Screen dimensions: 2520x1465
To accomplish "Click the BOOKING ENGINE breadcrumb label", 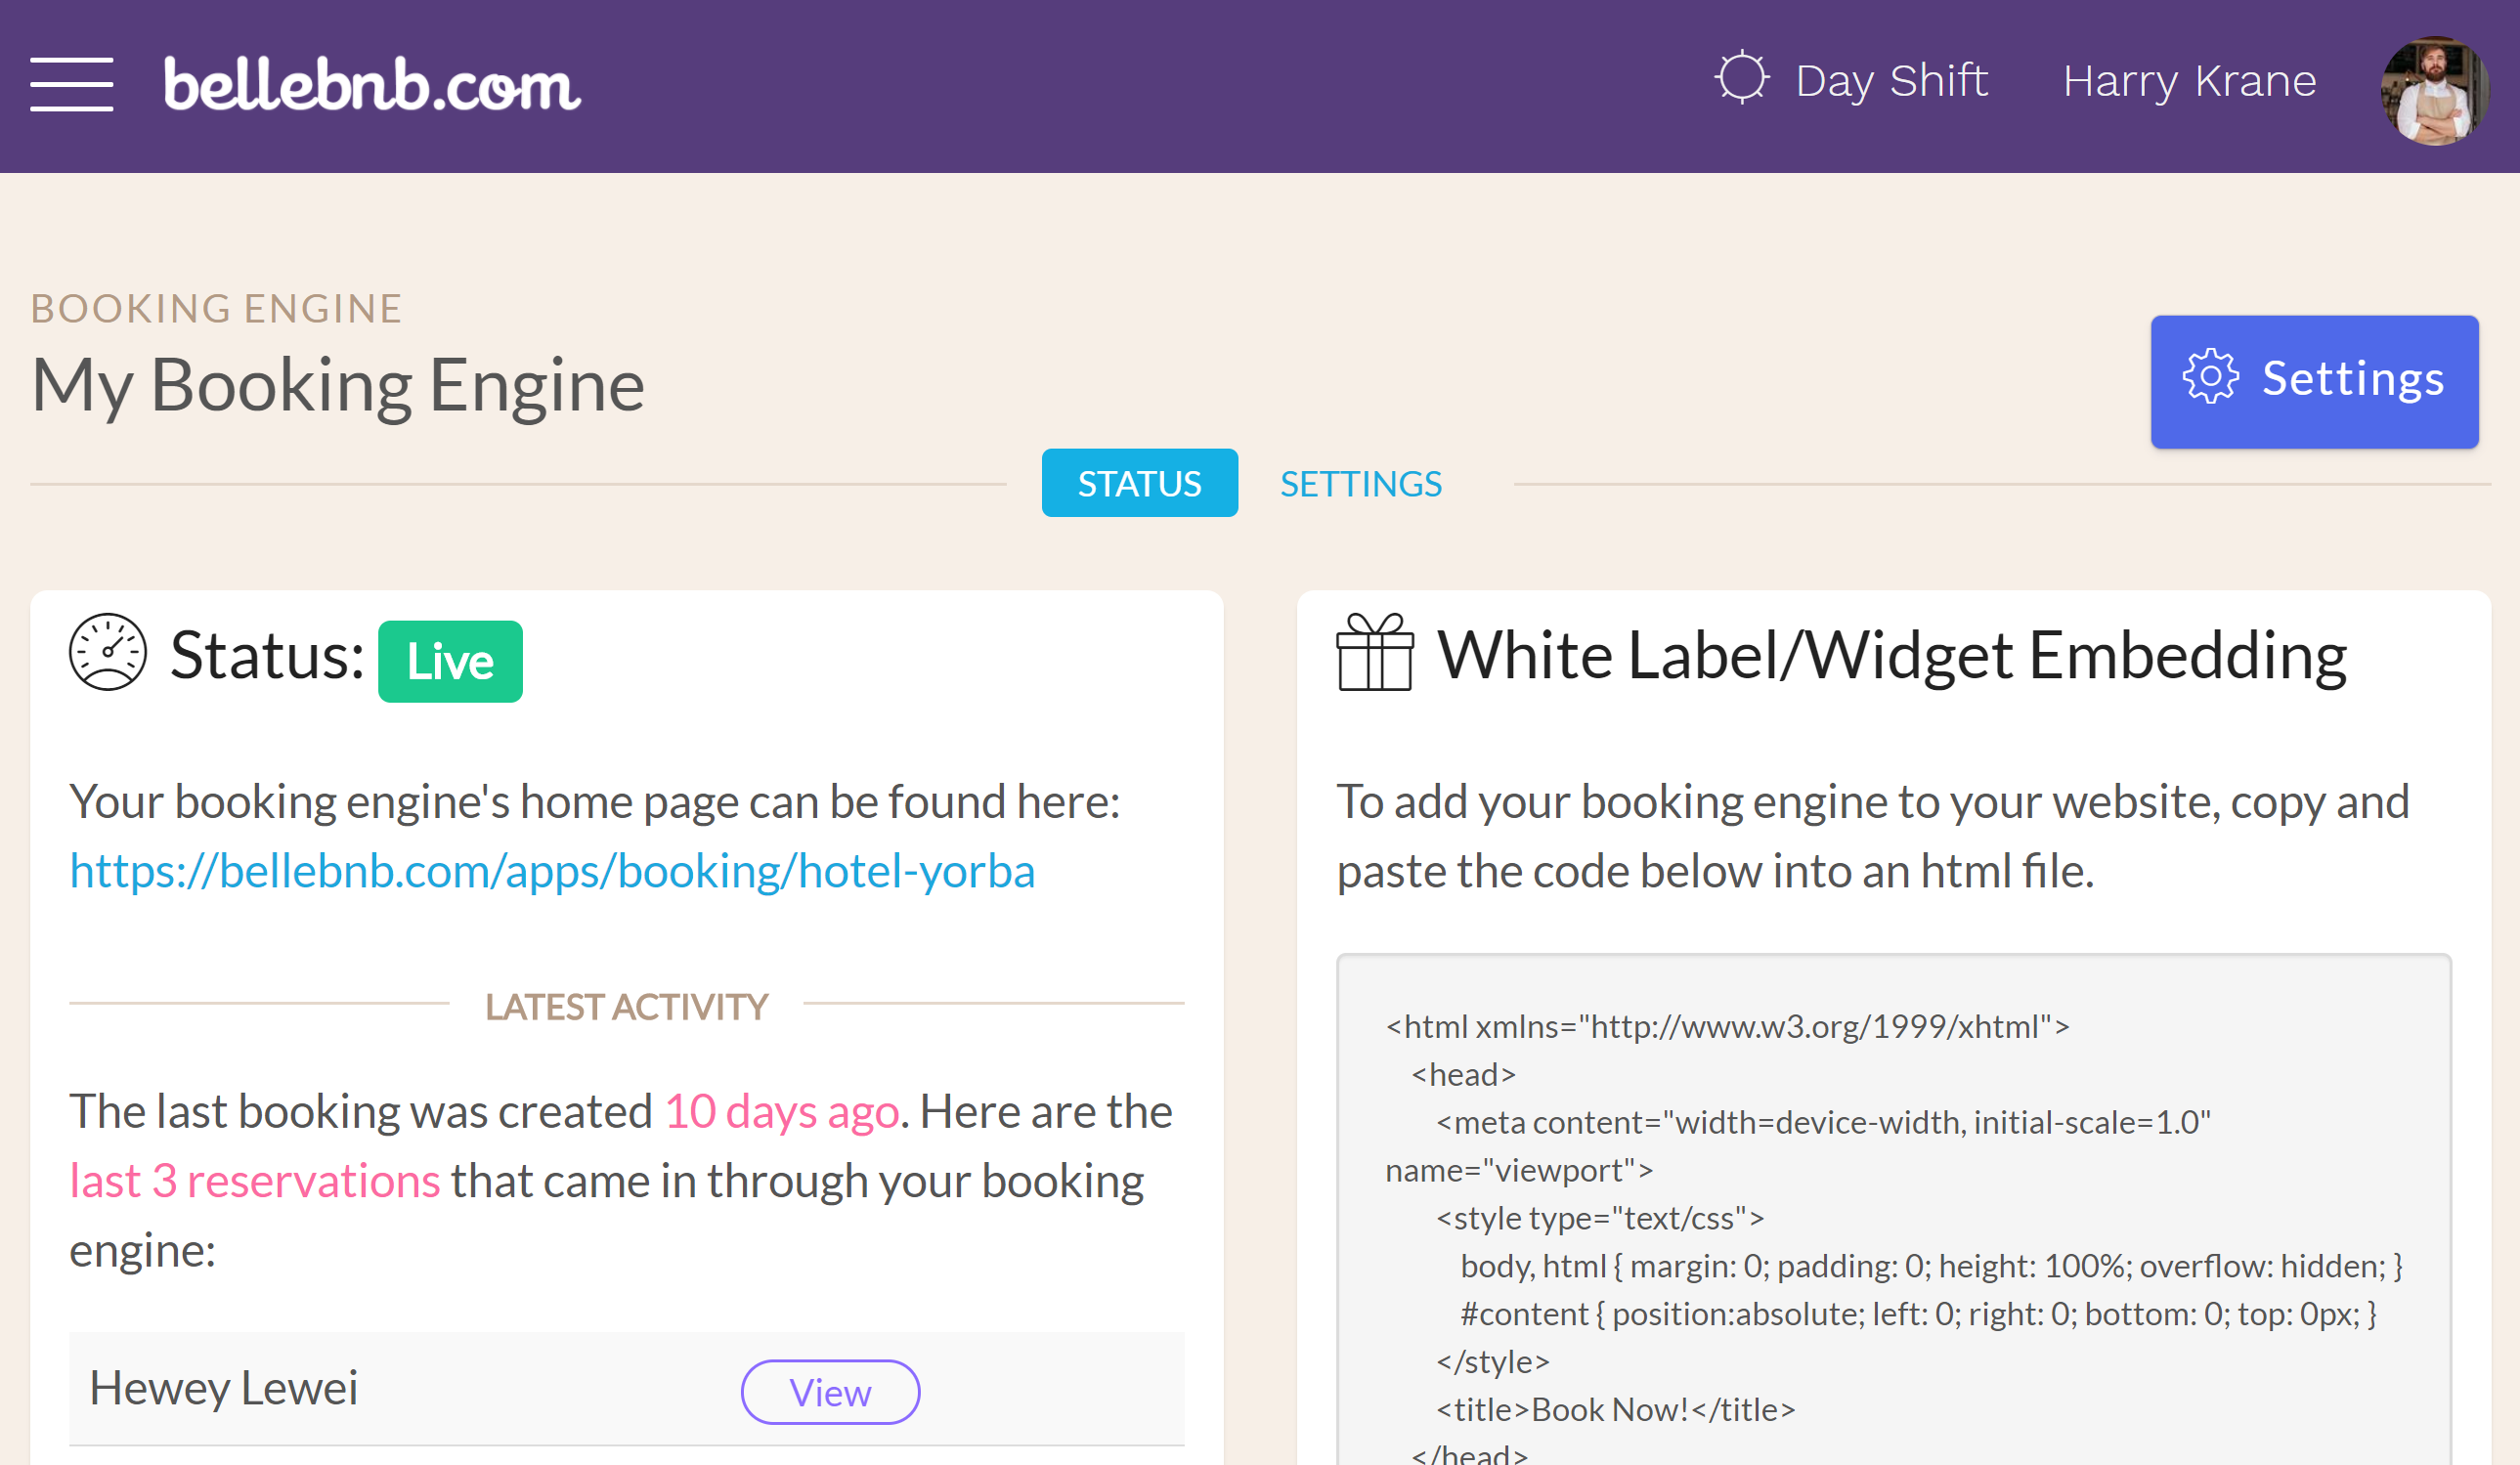I will pyautogui.click(x=216, y=308).
